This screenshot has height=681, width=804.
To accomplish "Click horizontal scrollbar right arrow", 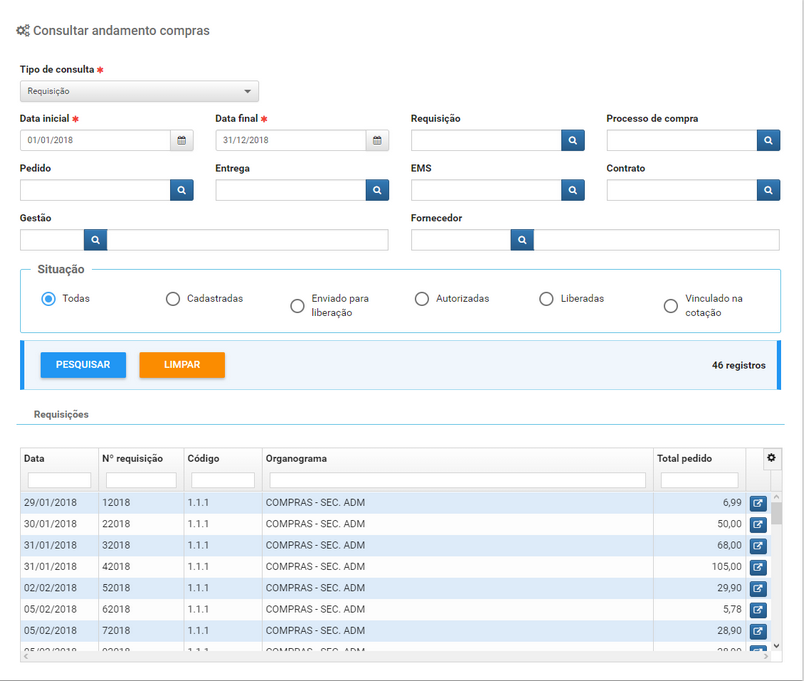I will 767,656.
